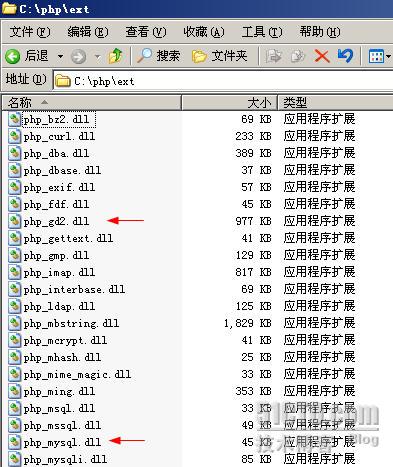
Task: Click the Up folder icon
Action: 116,56
